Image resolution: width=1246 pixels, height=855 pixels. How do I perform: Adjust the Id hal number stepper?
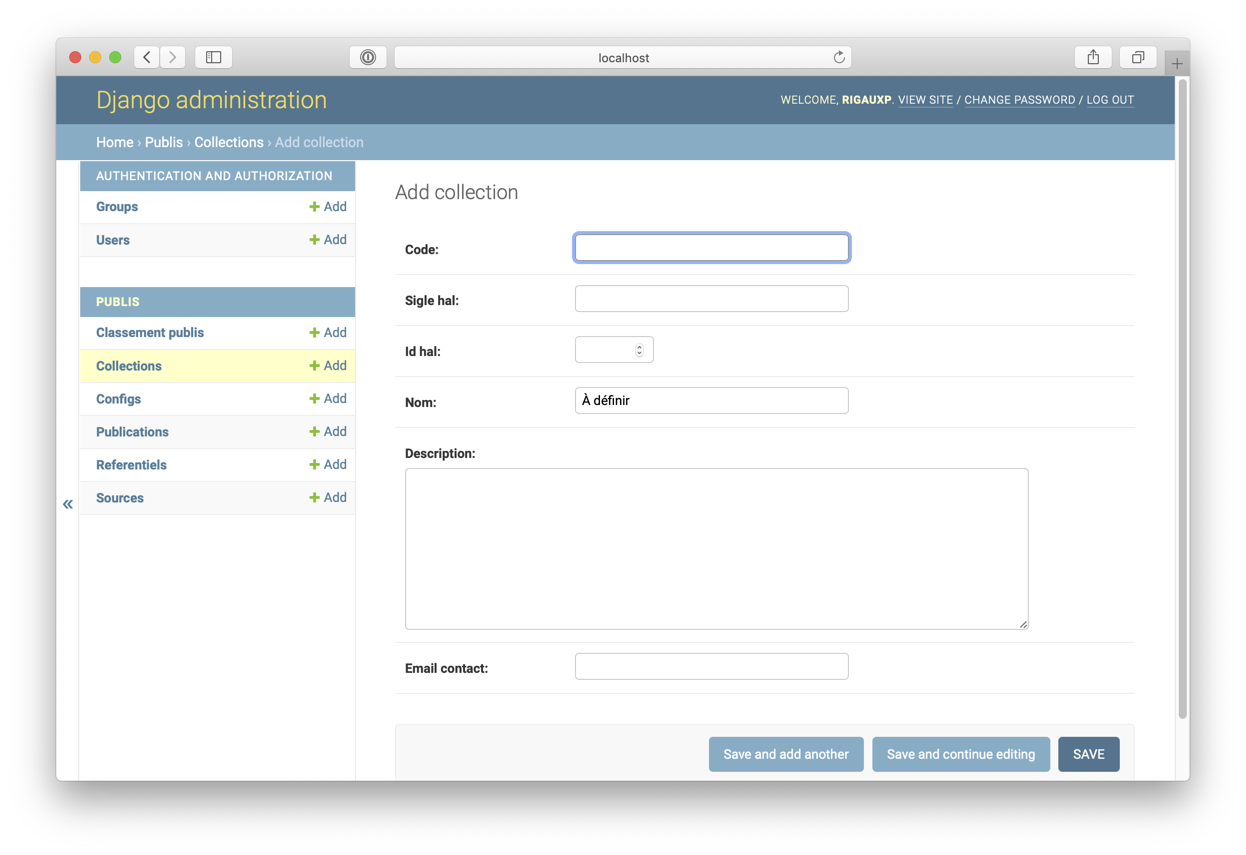[639, 350]
